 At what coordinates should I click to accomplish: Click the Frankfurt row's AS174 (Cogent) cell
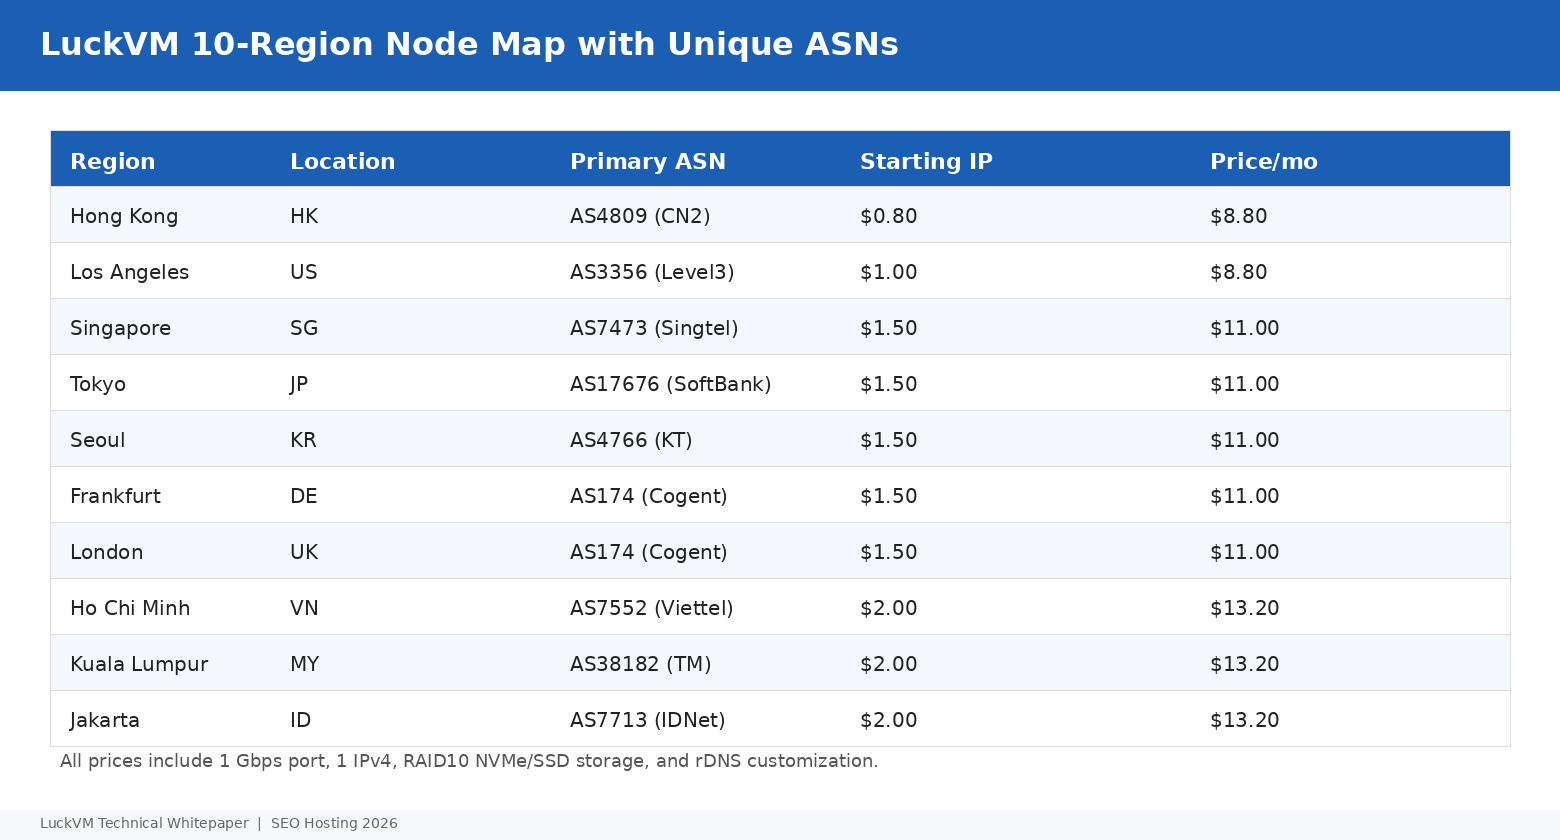click(x=649, y=496)
